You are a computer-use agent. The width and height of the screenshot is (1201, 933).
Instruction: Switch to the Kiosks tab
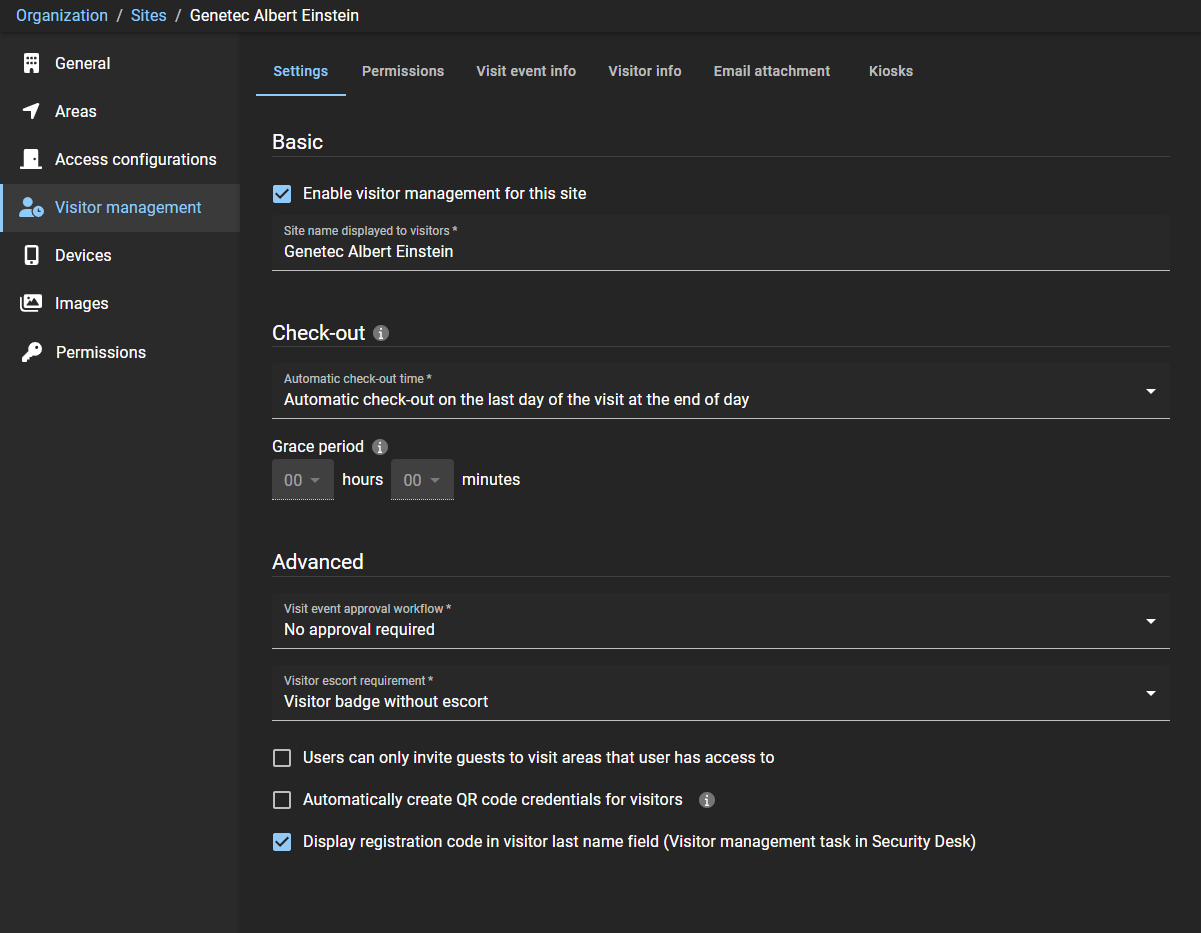(x=890, y=71)
